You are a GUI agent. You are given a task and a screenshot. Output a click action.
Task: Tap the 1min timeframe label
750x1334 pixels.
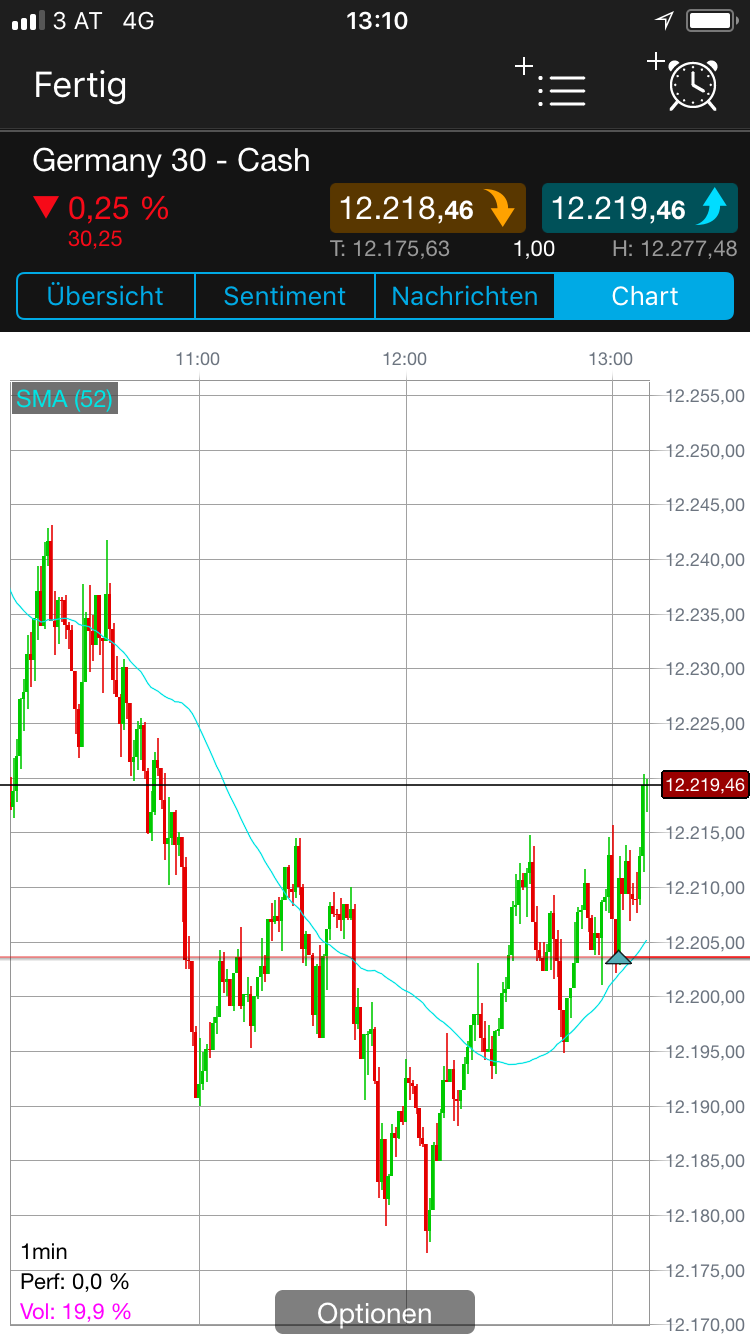coord(44,1251)
